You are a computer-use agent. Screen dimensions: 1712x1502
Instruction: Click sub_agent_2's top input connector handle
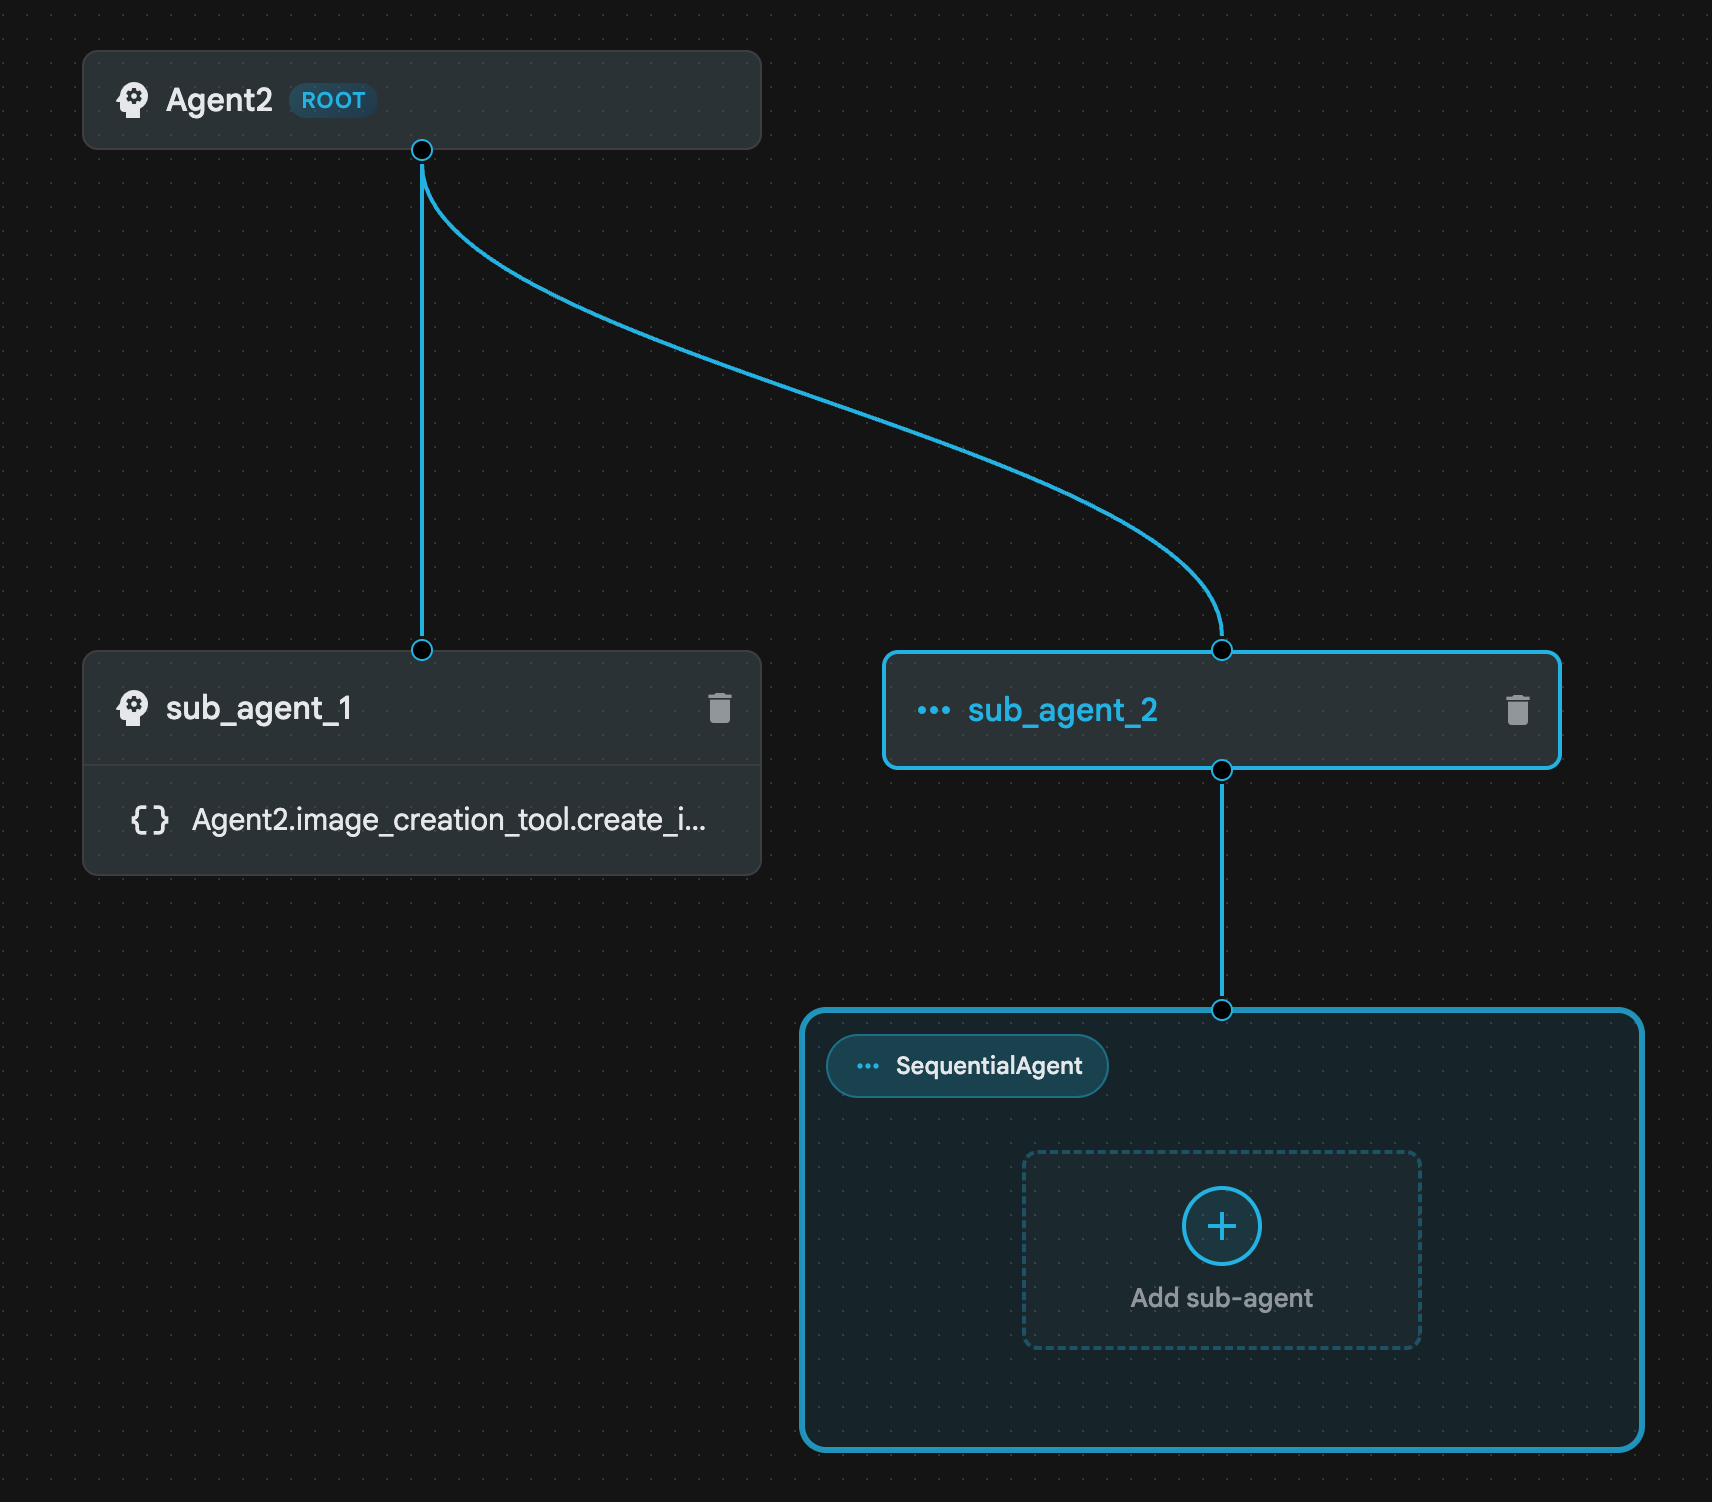[x=1221, y=650]
